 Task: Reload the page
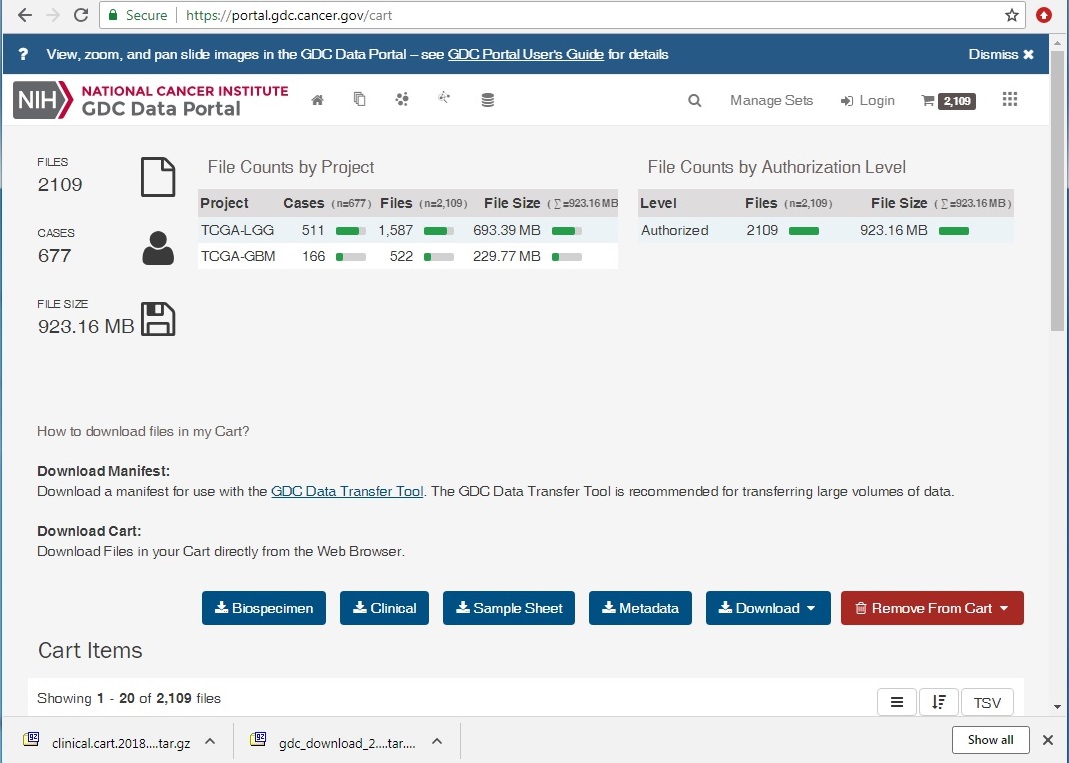tap(80, 15)
